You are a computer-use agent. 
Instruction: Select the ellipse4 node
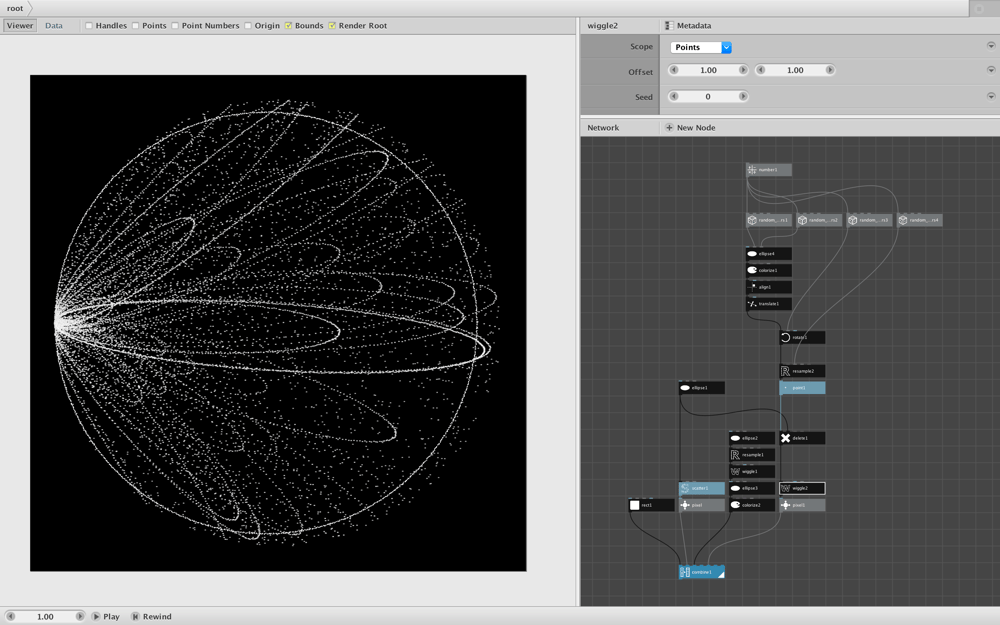point(768,254)
